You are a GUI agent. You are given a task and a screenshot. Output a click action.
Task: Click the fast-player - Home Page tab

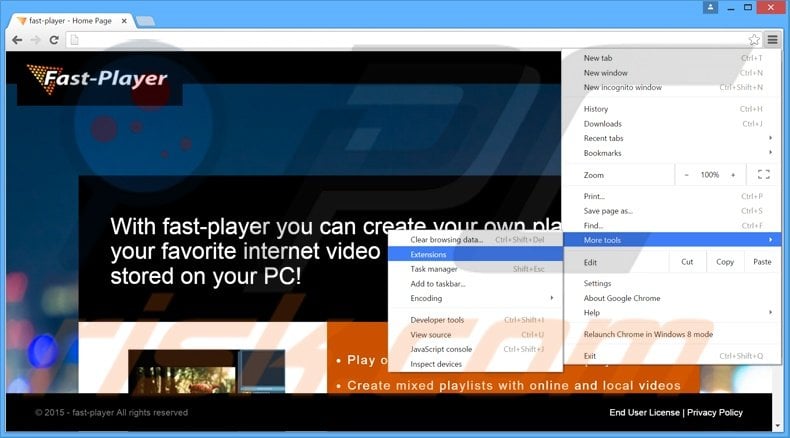point(71,21)
